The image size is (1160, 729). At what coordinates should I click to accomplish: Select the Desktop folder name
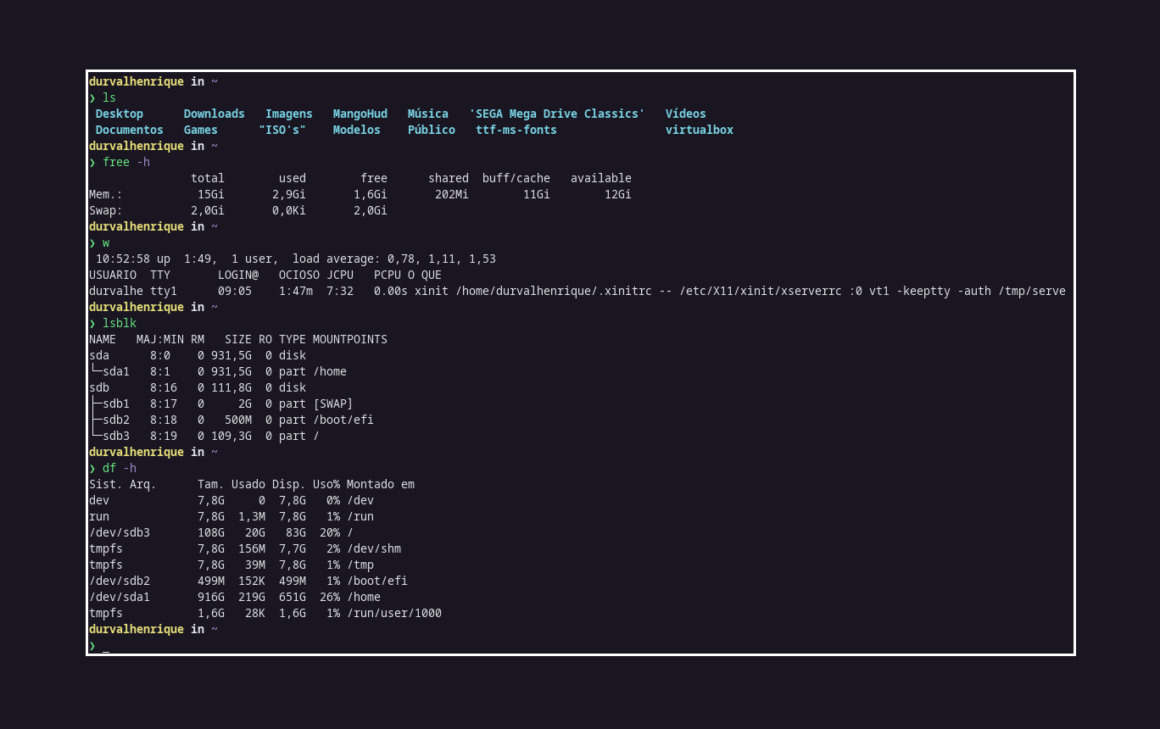pos(119,113)
